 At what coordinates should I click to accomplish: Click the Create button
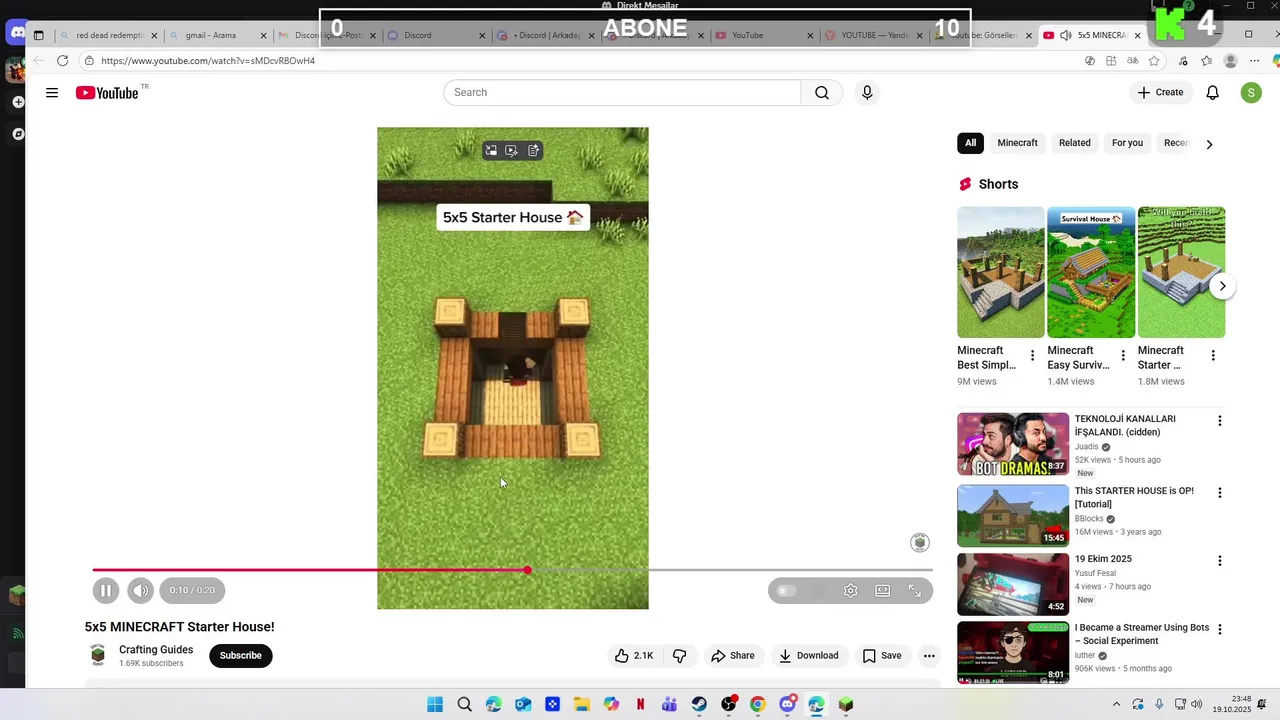1160,93
